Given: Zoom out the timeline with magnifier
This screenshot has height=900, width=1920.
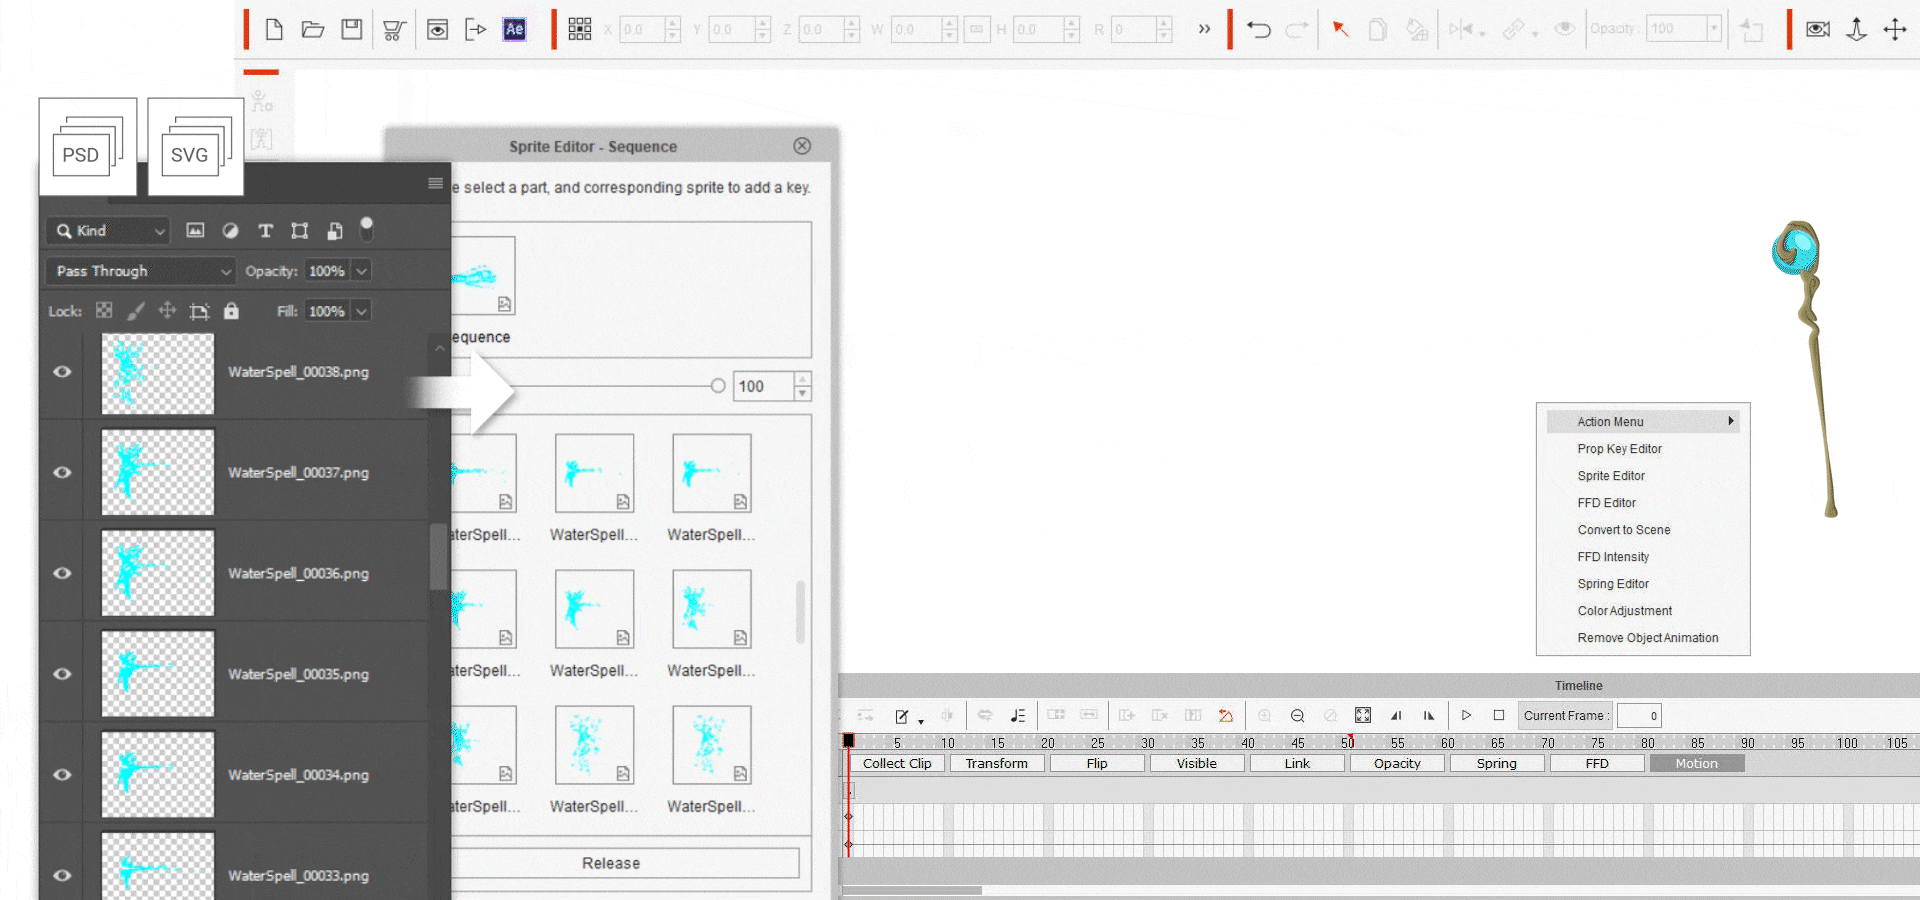Looking at the screenshot, I should pos(1297,715).
